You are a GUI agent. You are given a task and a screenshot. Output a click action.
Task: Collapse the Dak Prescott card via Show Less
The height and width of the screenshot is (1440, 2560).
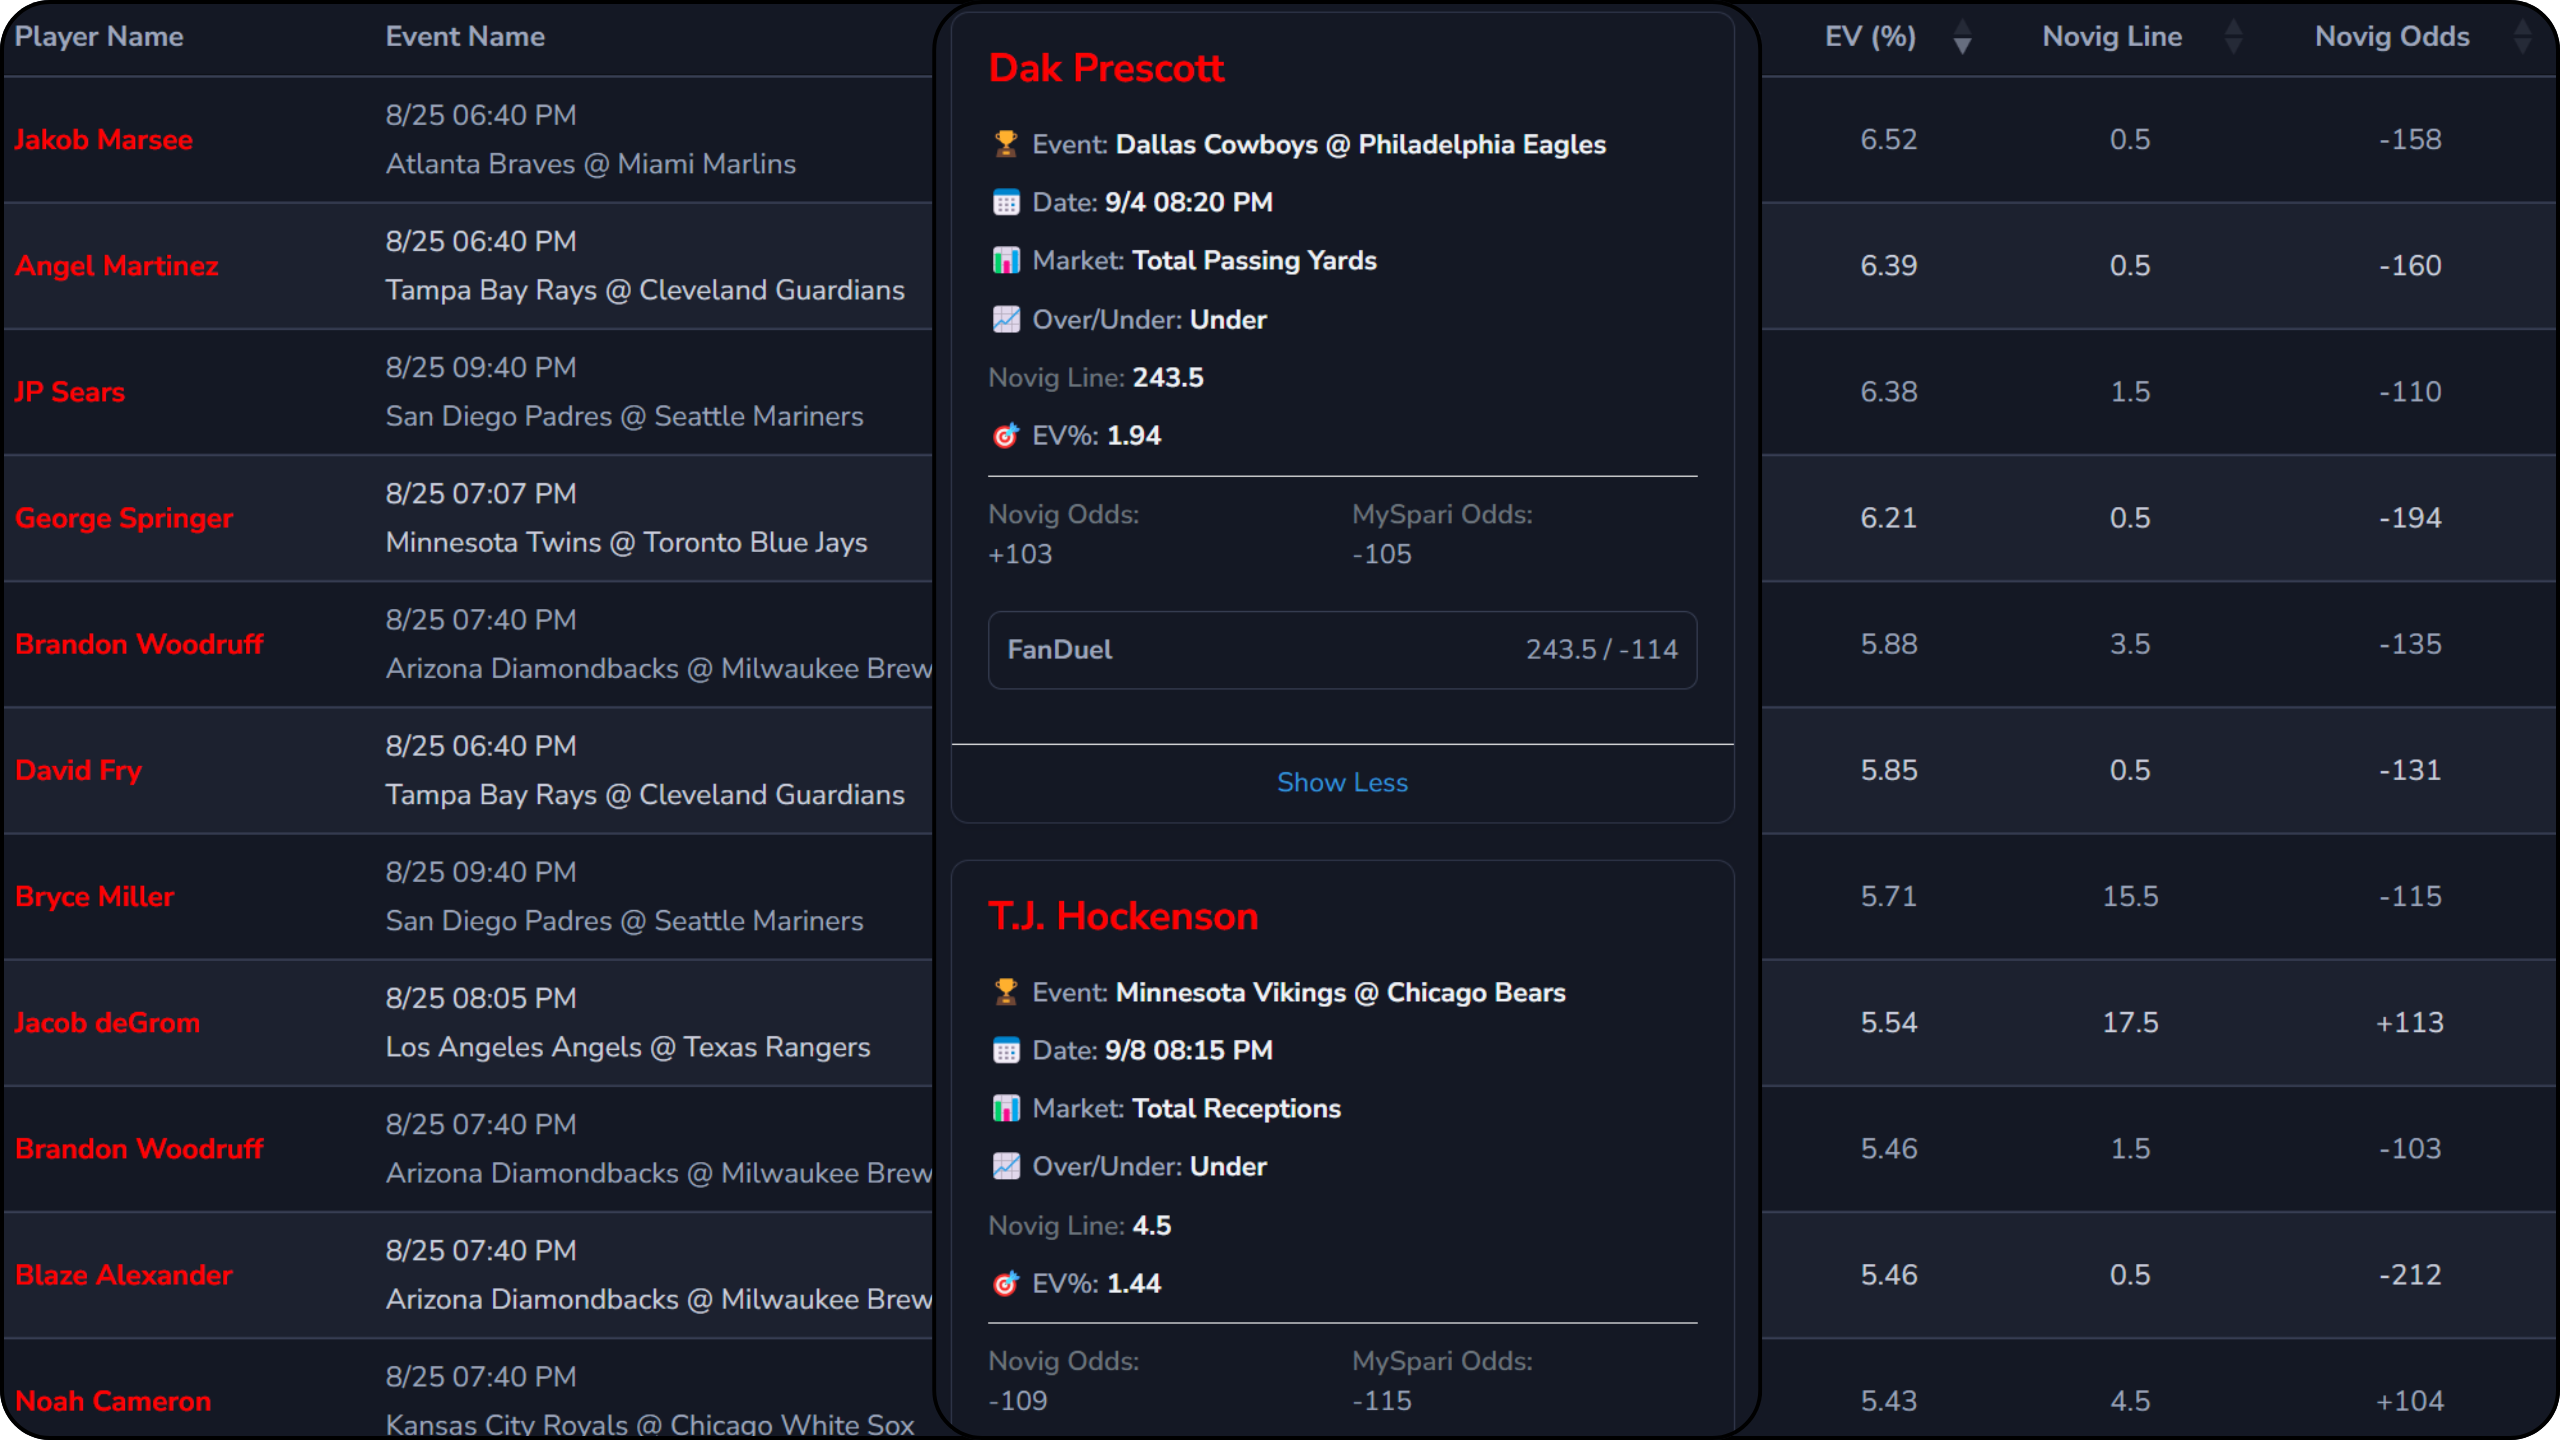pos(1342,782)
